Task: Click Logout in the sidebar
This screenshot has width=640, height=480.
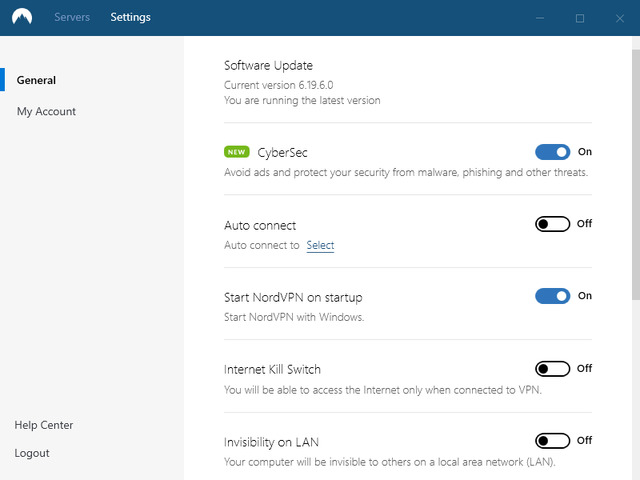Action: (32, 453)
